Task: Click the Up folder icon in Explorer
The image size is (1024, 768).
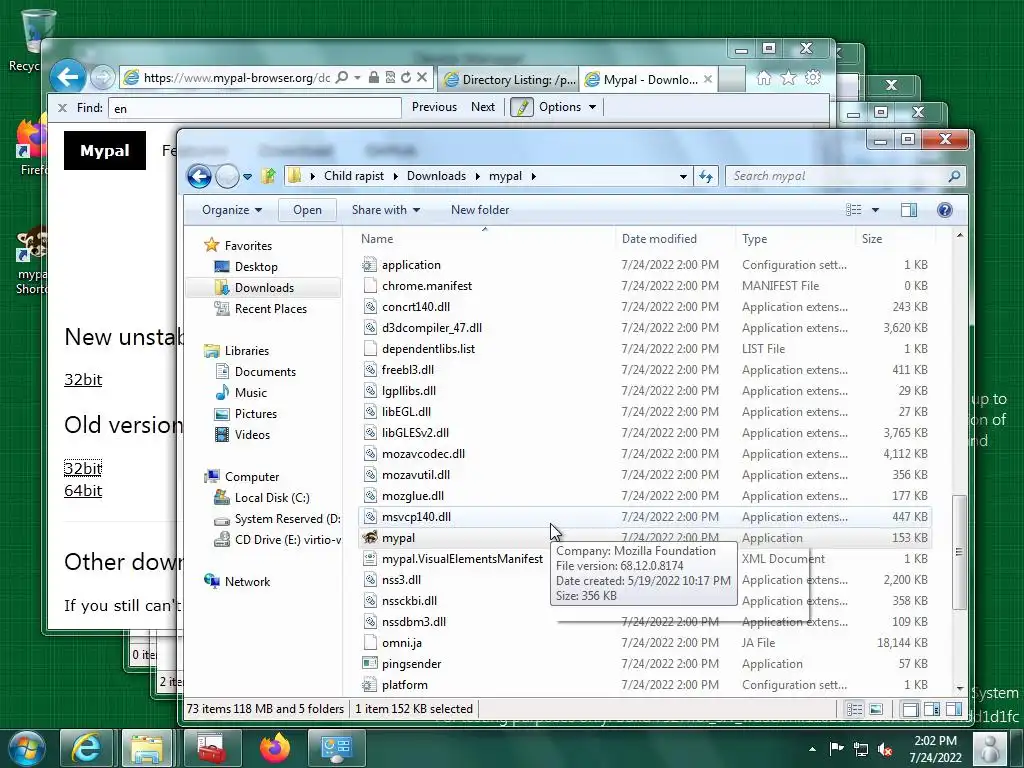Action: [x=268, y=176]
